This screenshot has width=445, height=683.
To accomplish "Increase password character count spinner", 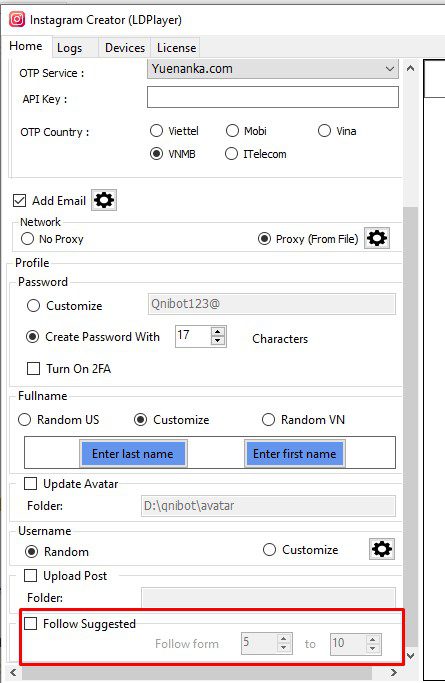I will [x=218, y=331].
